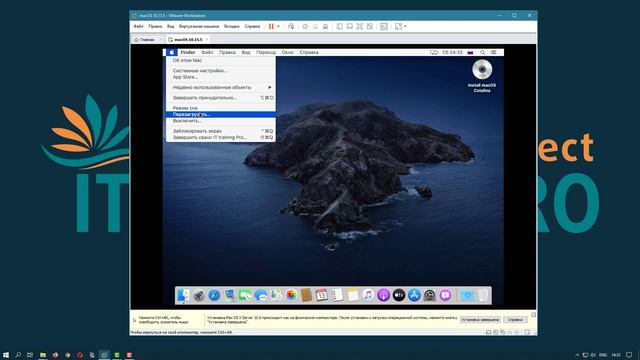Click Windows taskbar search magnifier icon
Image resolution: width=640 pixels, height=360 pixels.
(x=18, y=355)
